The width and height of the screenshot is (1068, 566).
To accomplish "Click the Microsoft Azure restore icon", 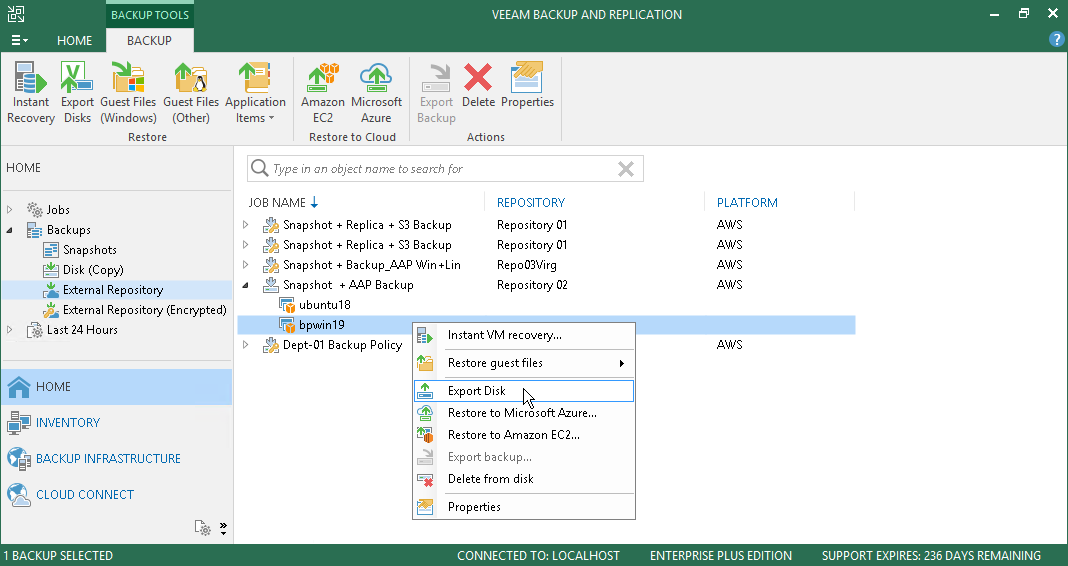I will (x=376, y=93).
